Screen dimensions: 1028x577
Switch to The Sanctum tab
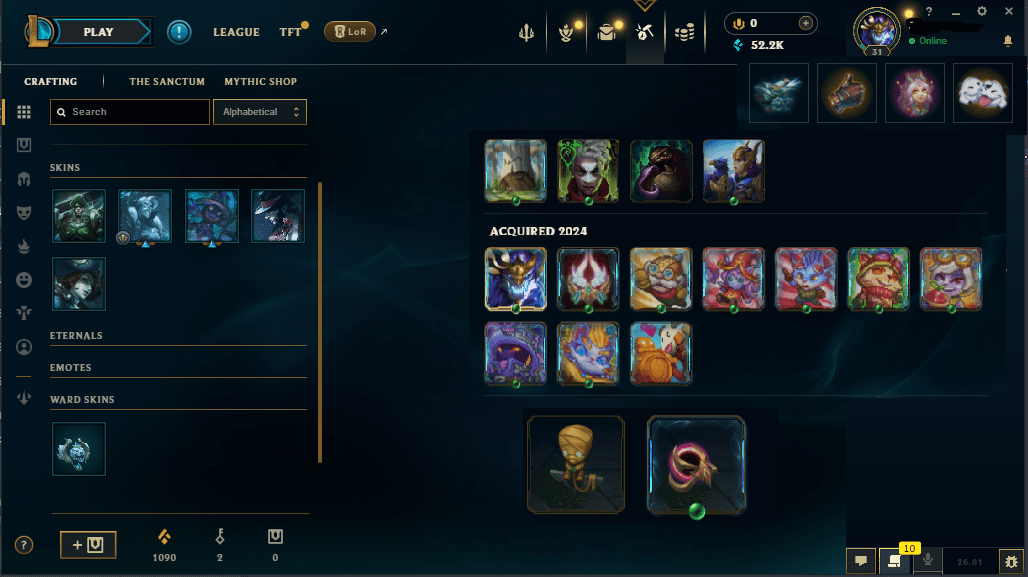167,81
